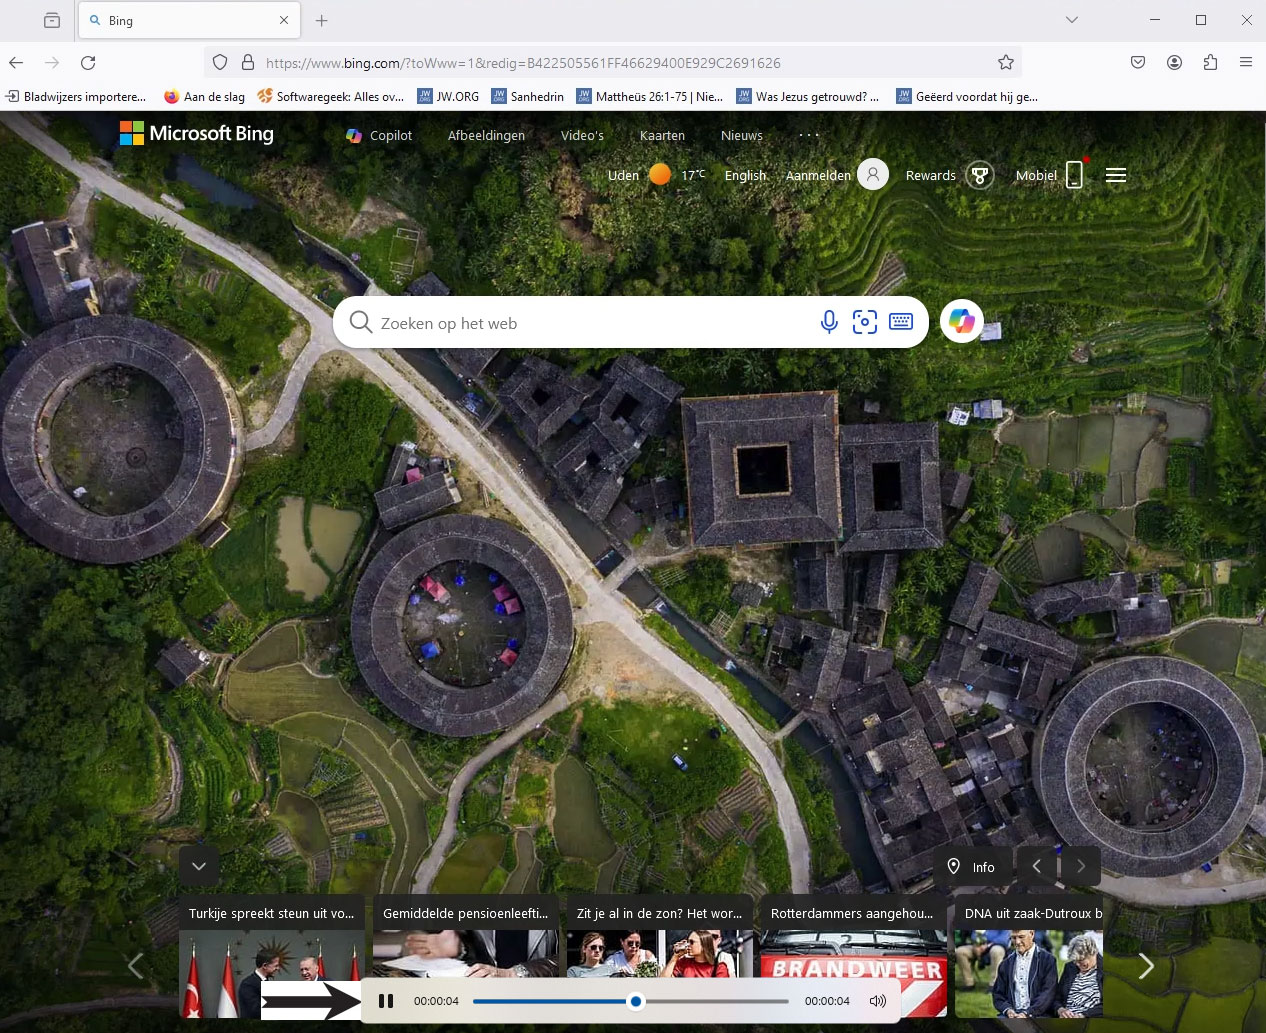Image resolution: width=1266 pixels, height=1033 pixels.
Task: Open the Kaarten tab
Action: 662,135
